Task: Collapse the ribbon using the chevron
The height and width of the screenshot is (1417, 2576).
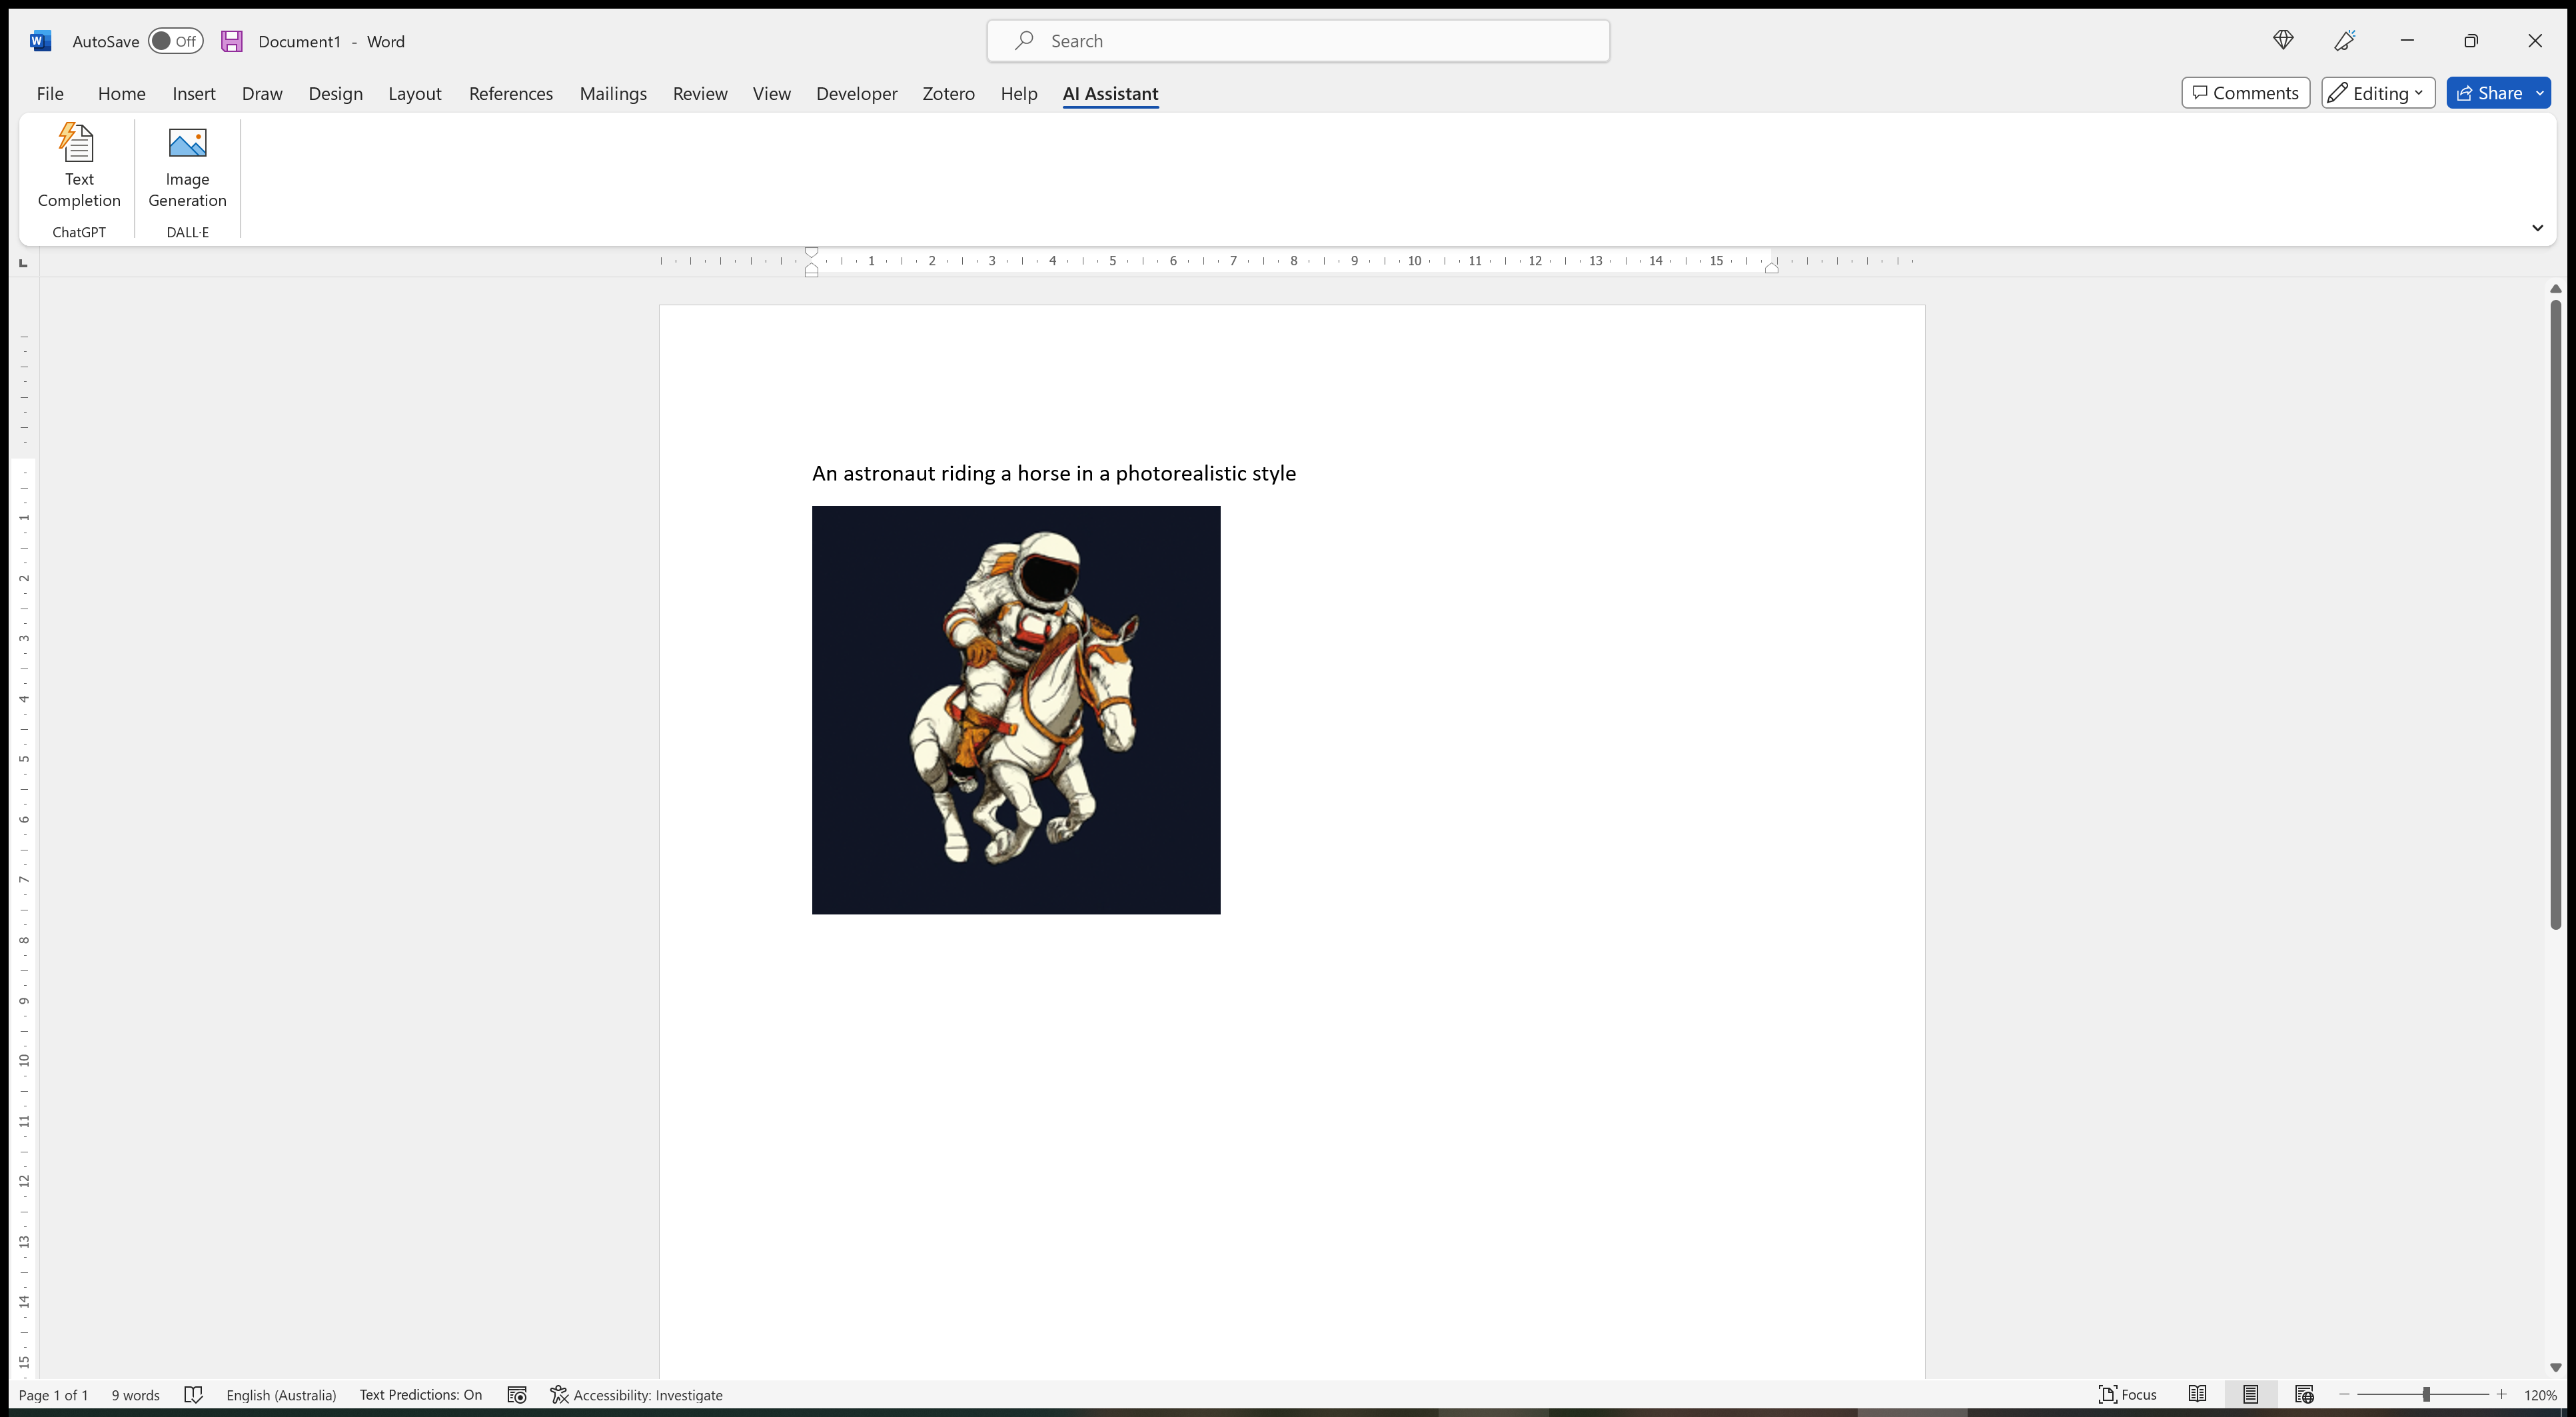Action: pos(2537,228)
